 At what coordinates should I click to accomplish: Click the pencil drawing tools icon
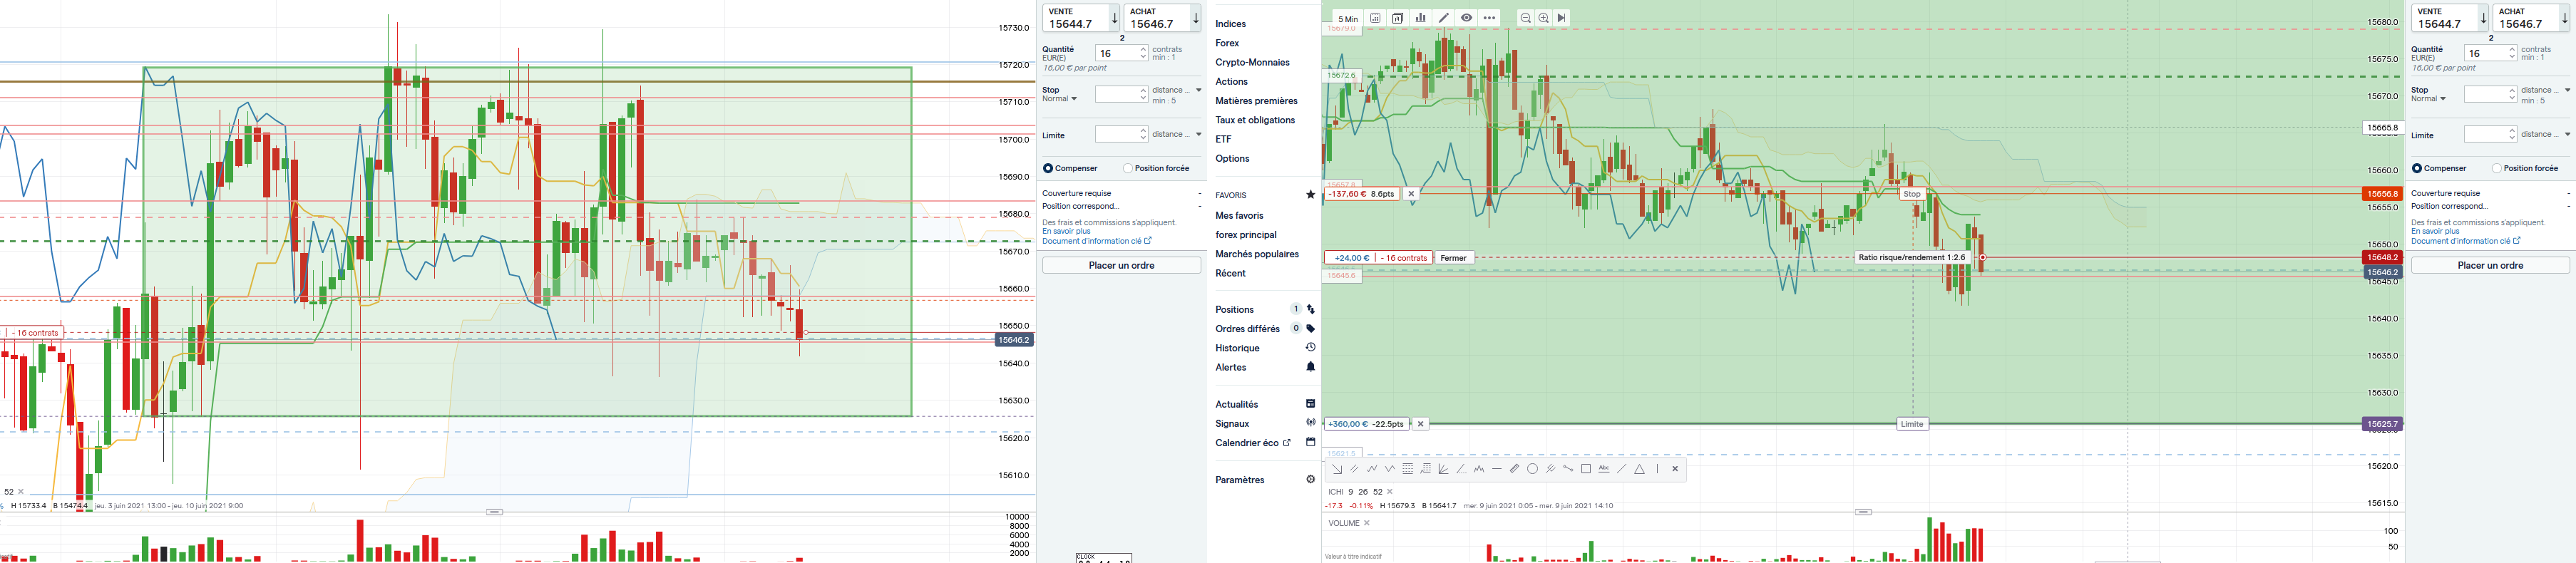point(1443,18)
